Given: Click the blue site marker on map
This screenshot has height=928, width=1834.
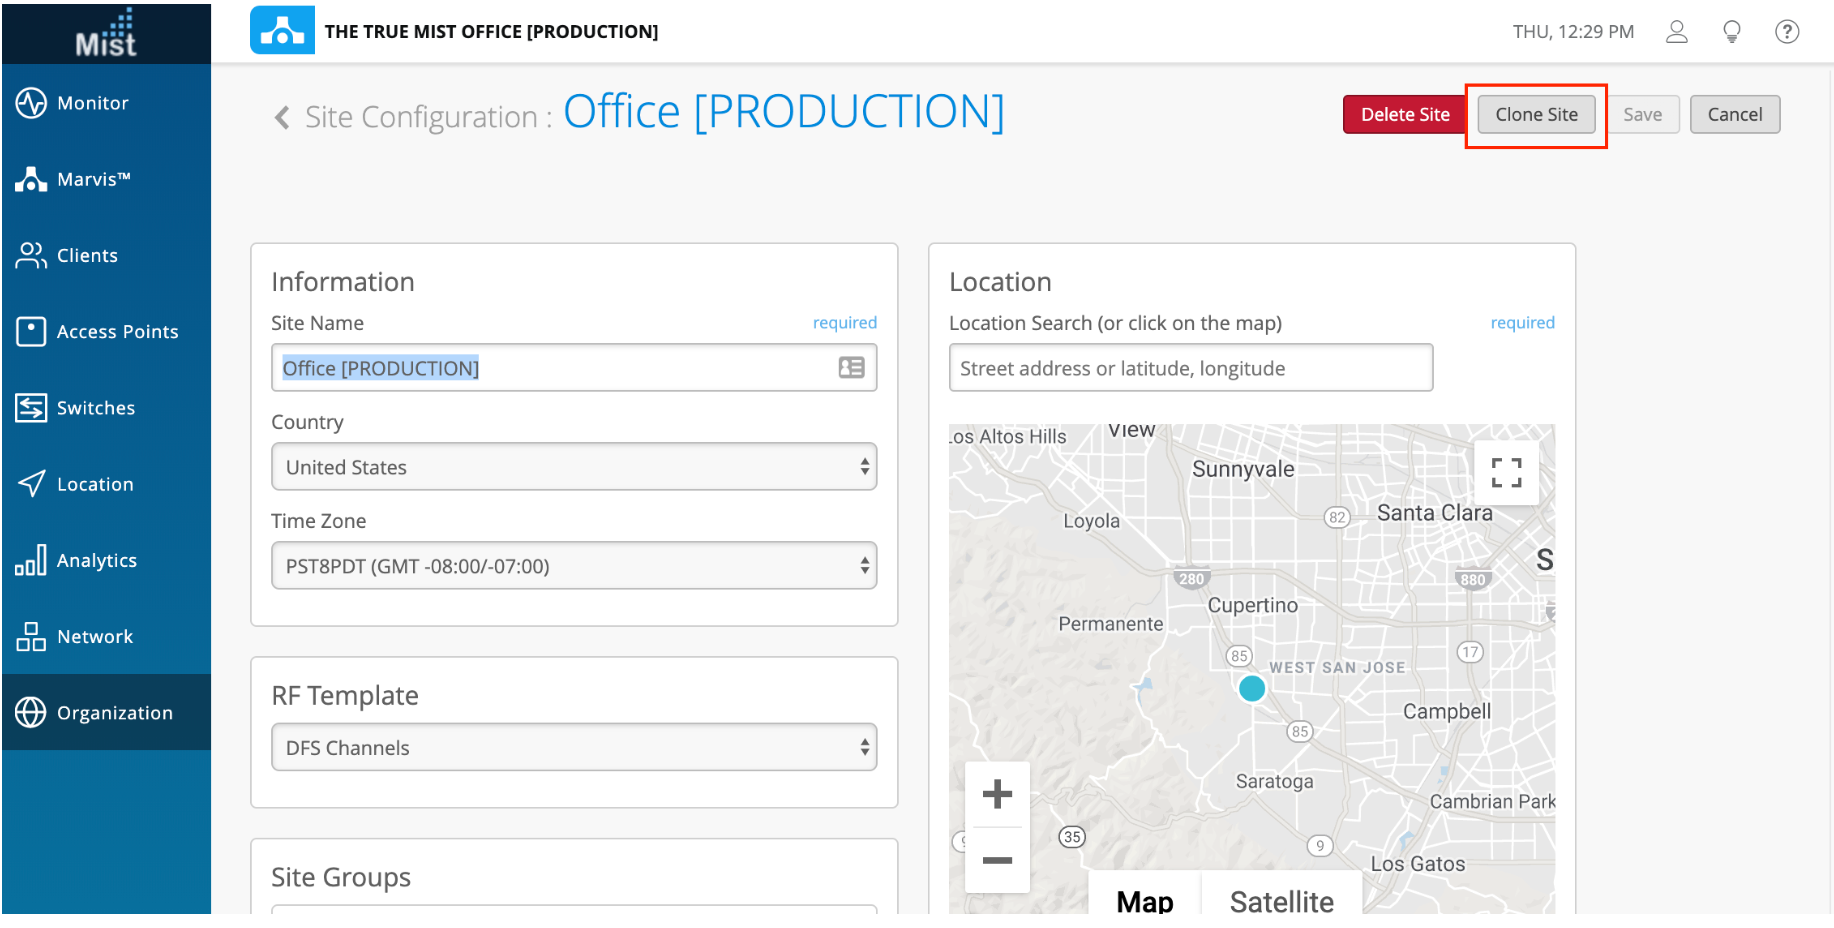Looking at the screenshot, I should tap(1252, 688).
